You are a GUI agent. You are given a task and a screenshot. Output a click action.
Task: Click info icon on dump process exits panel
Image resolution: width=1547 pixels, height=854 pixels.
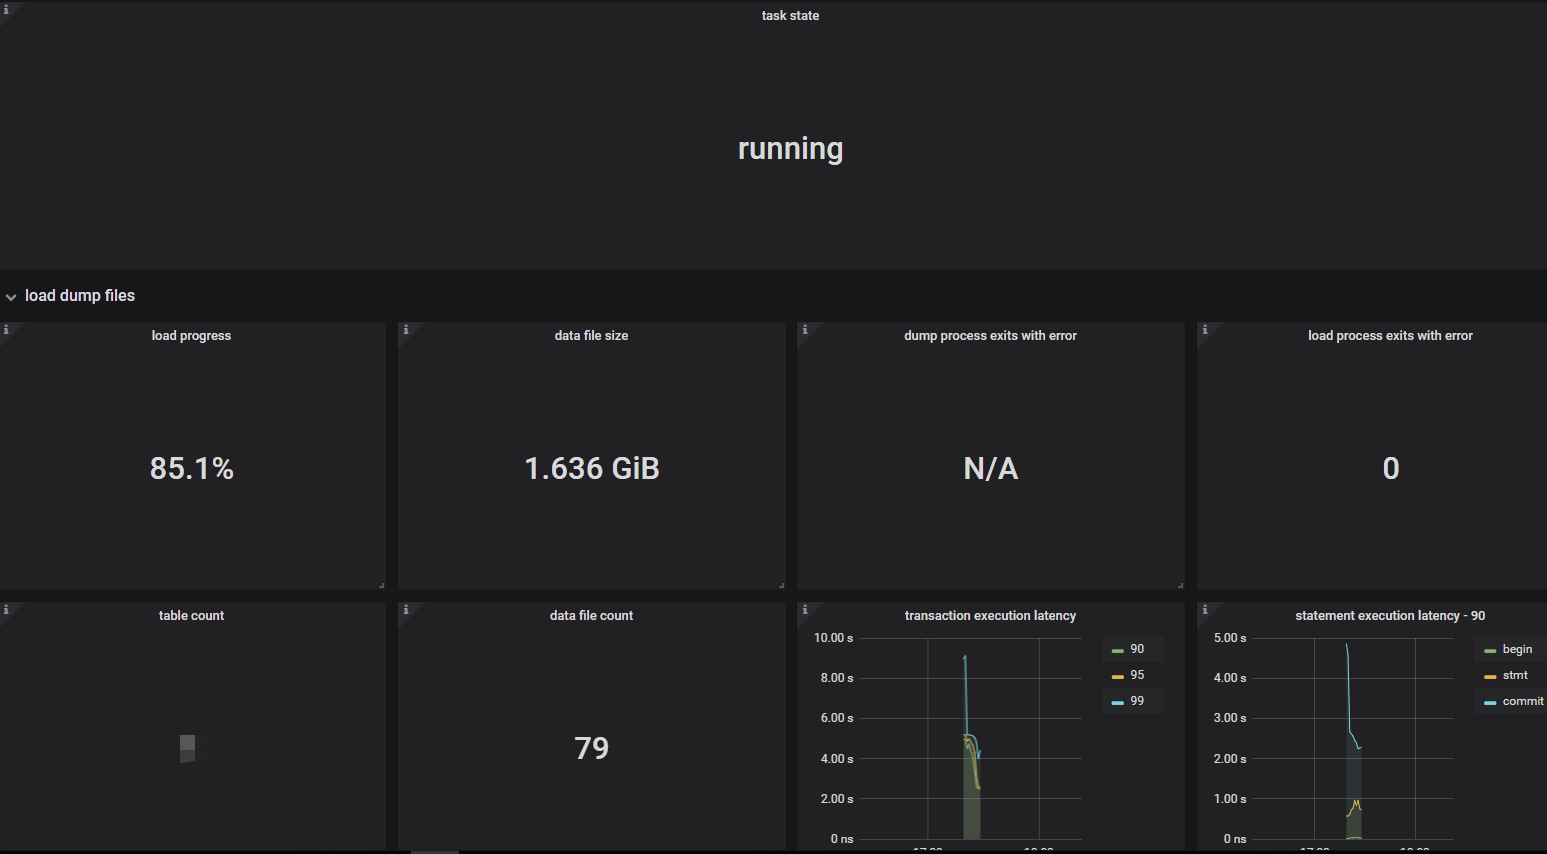coord(805,329)
